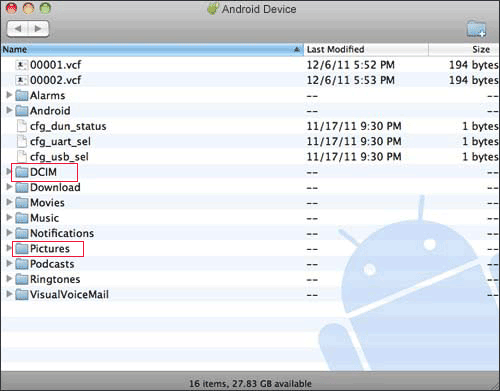Screen dimensions: 500x391
Task: Select the 00002.vcf file name
Action: 56,80
